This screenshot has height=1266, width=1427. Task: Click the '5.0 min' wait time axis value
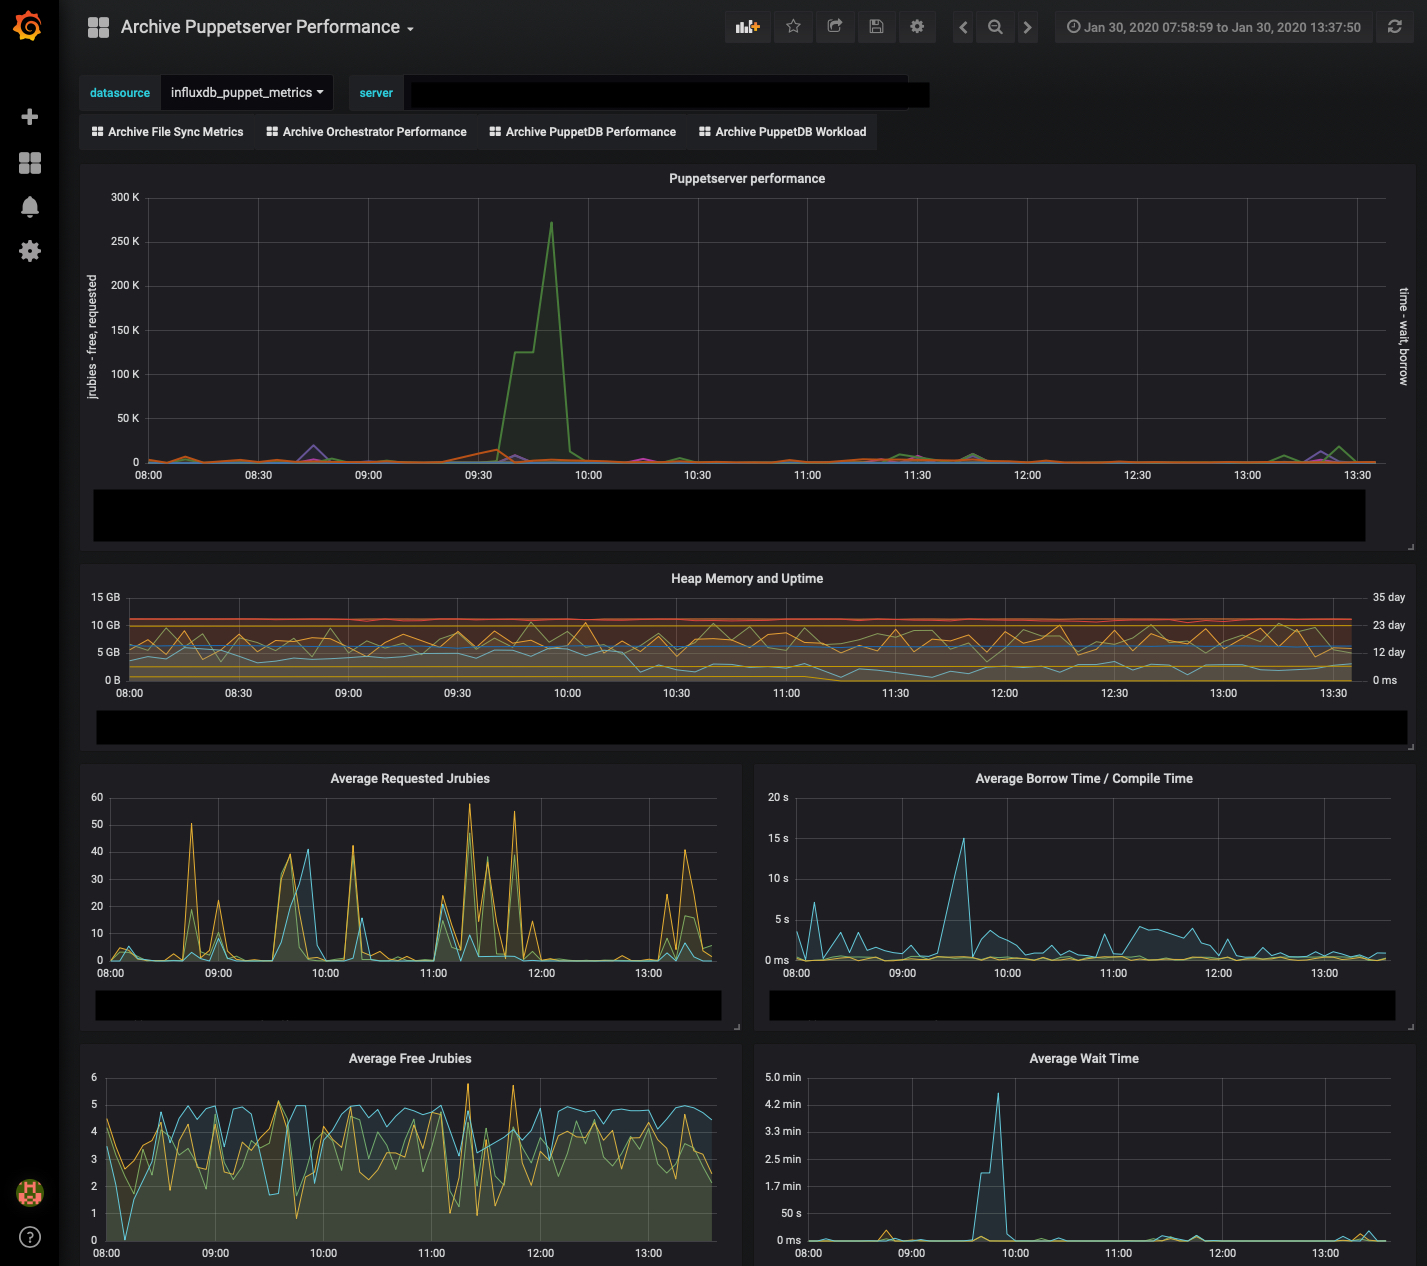click(x=783, y=1077)
